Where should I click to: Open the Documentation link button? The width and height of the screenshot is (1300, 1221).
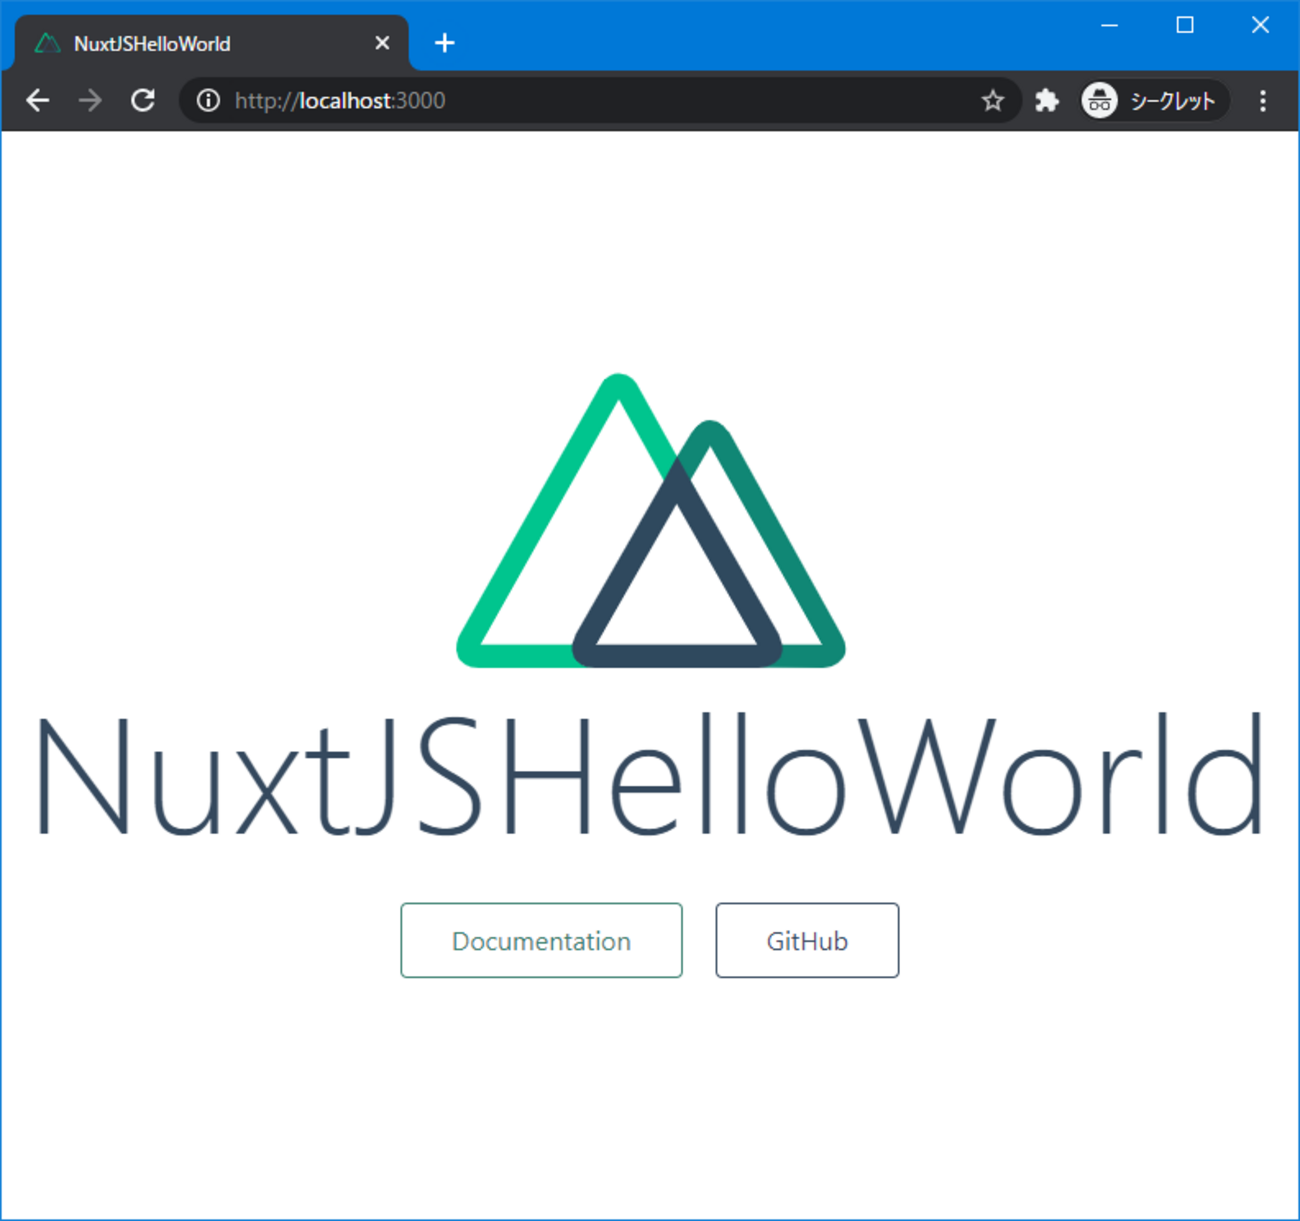point(541,940)
